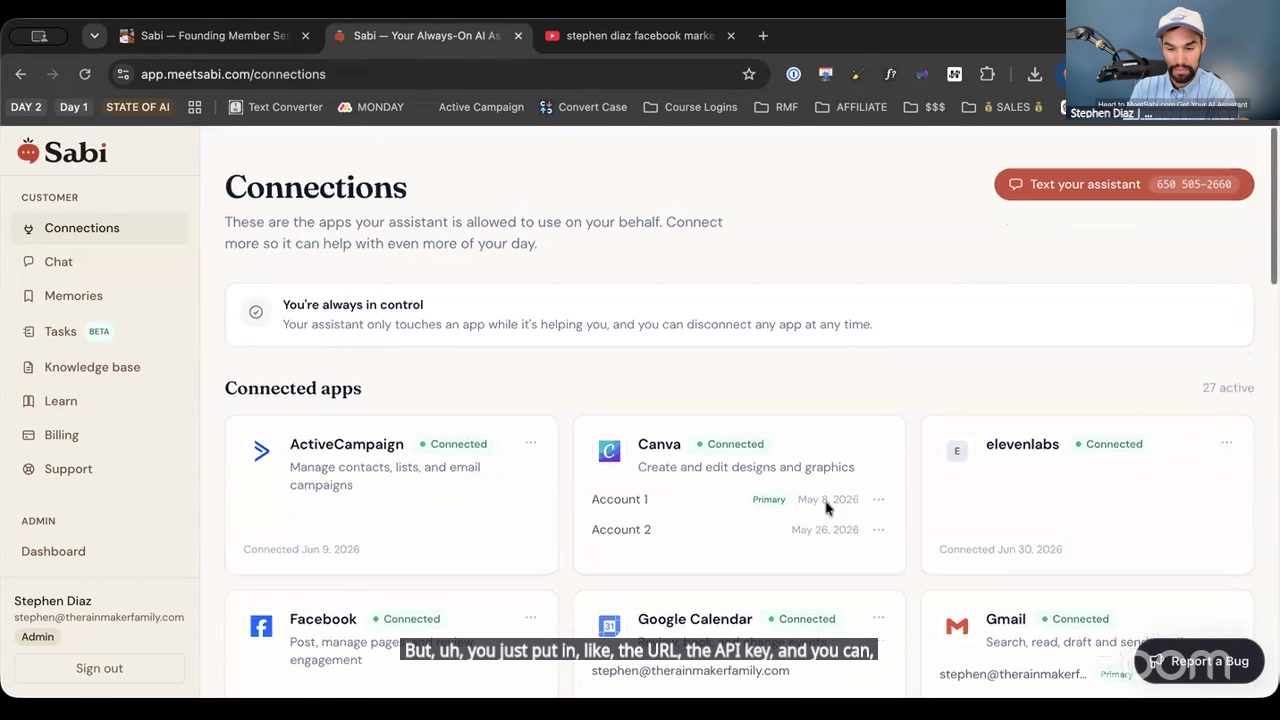Viewport: 1280px width, 720px height.
Task: Click the checkmark icon beside You're always in control
Action: coord(256,312)
